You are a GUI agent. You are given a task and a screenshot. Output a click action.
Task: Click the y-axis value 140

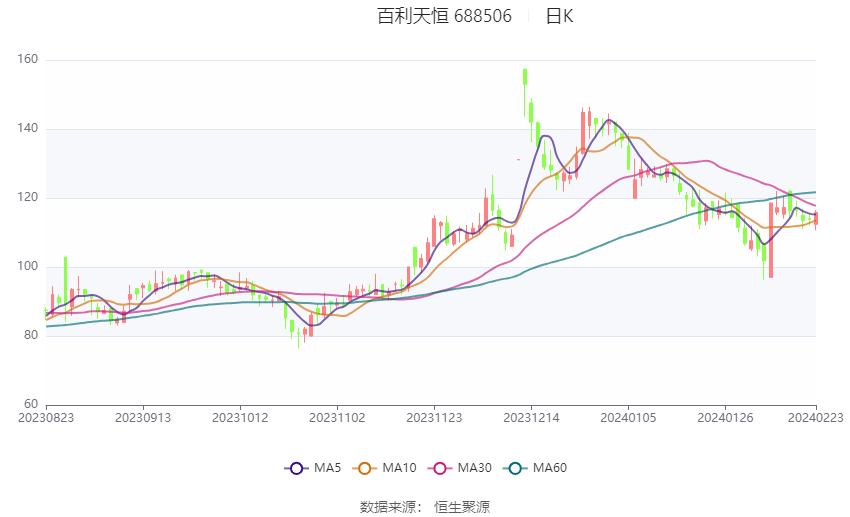pyautogui.click(x=28, y=128)
